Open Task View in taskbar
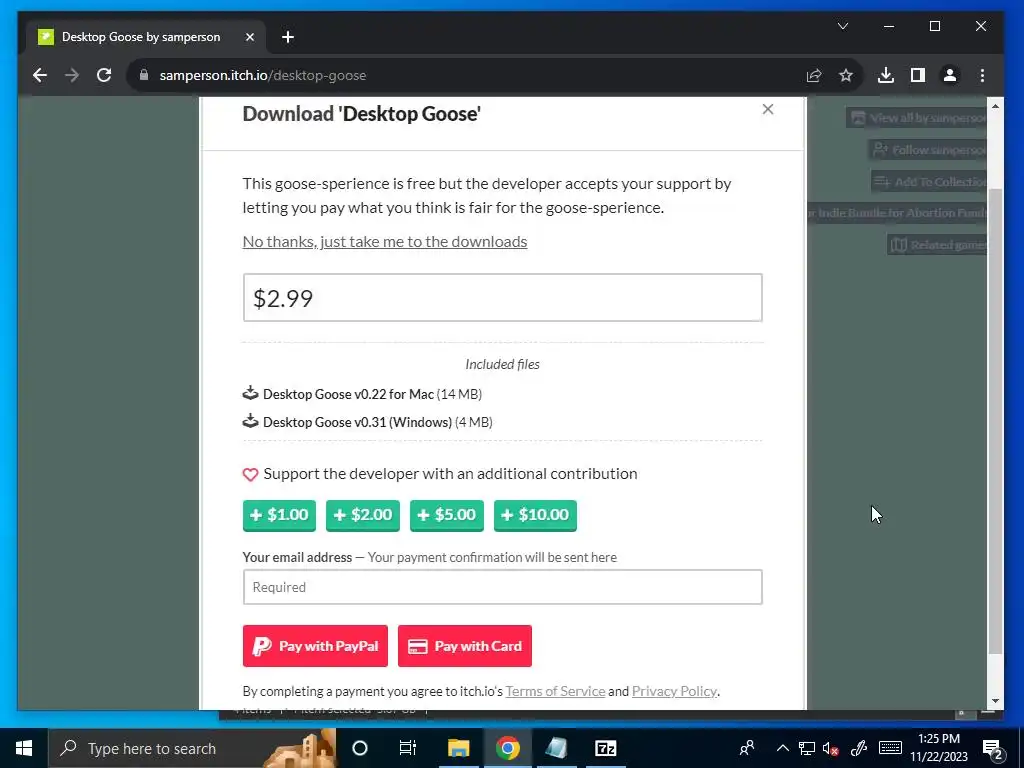Image resolution: width=1024 pixels, height=768 pixels. coord(408,748)
